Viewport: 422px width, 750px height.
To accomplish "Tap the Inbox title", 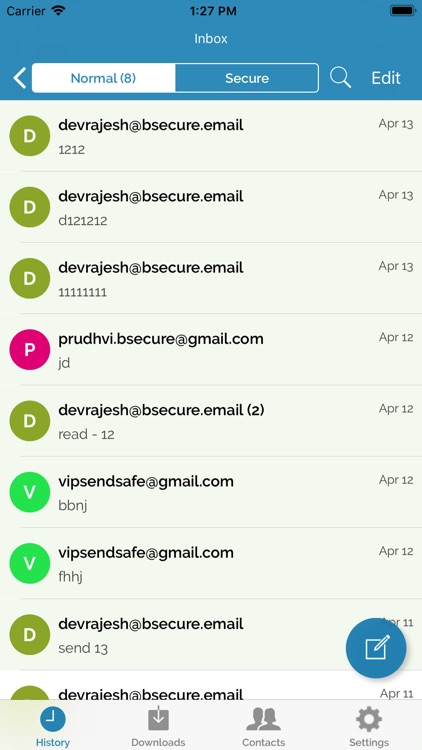I will coord(211,39).
